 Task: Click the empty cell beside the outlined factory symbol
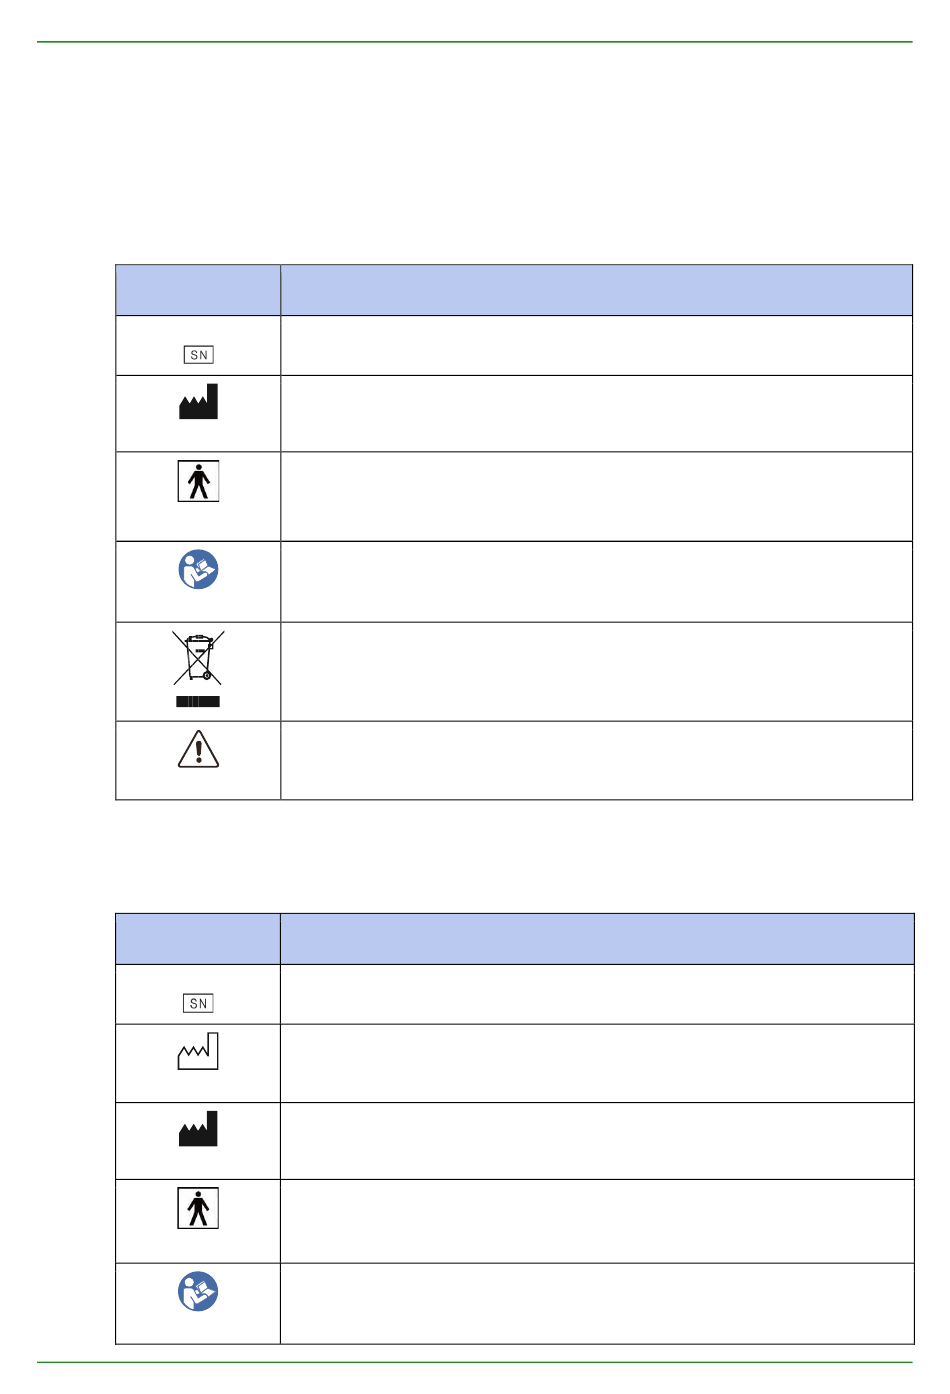[597, 1063]
